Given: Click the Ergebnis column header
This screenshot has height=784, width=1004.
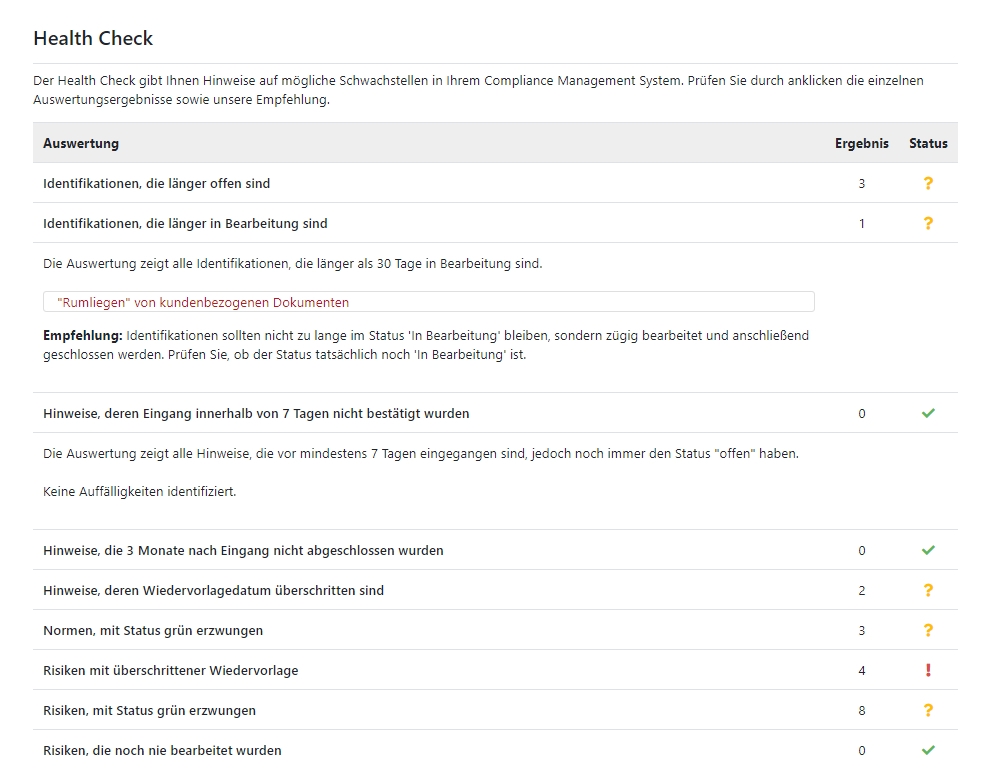Looking at the screenshot, I should (x=861, y=144).
